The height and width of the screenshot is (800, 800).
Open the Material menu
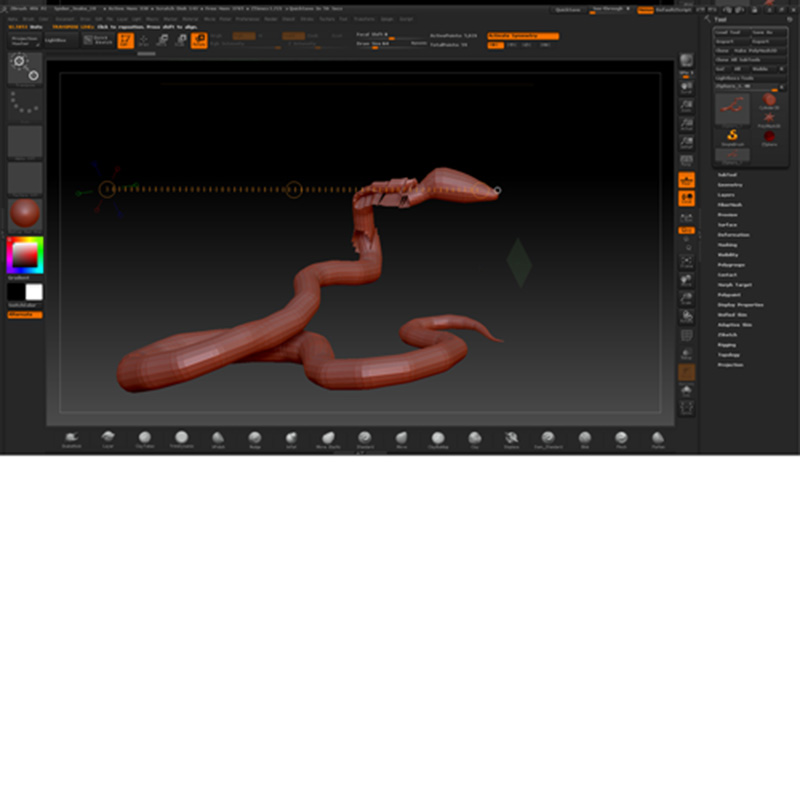point(190,19)
